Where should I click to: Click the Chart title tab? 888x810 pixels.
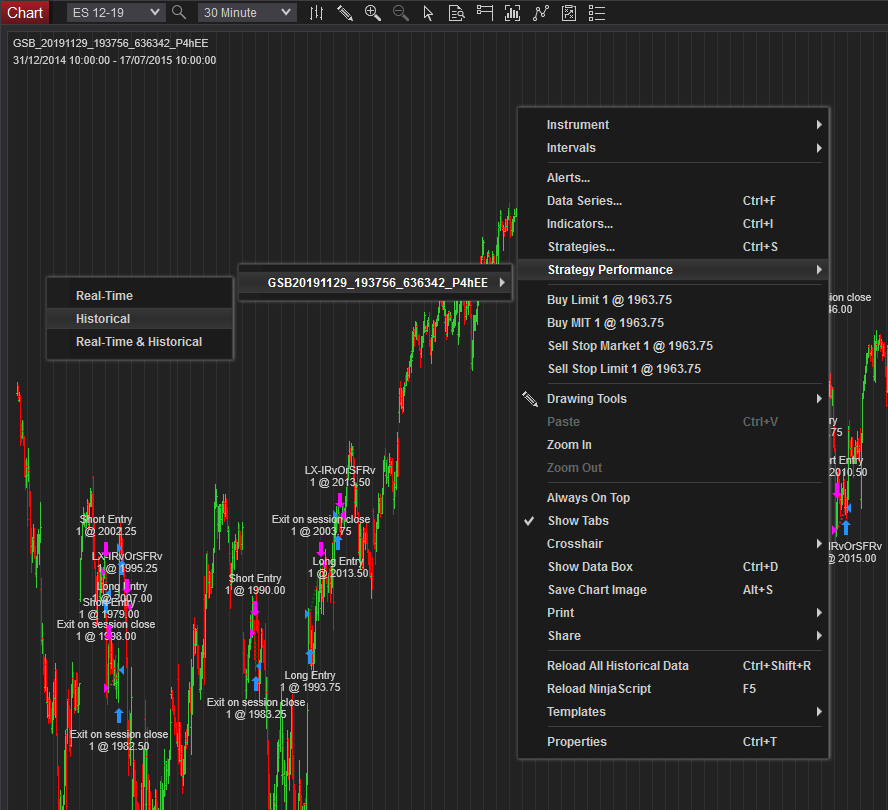tap(25, 12)
